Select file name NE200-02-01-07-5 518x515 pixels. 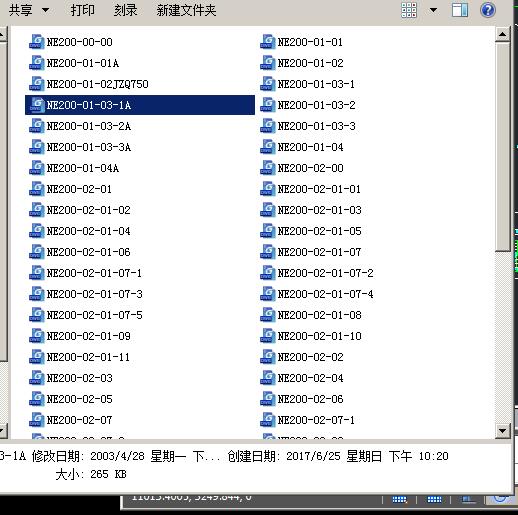click(x=94, y=315)
